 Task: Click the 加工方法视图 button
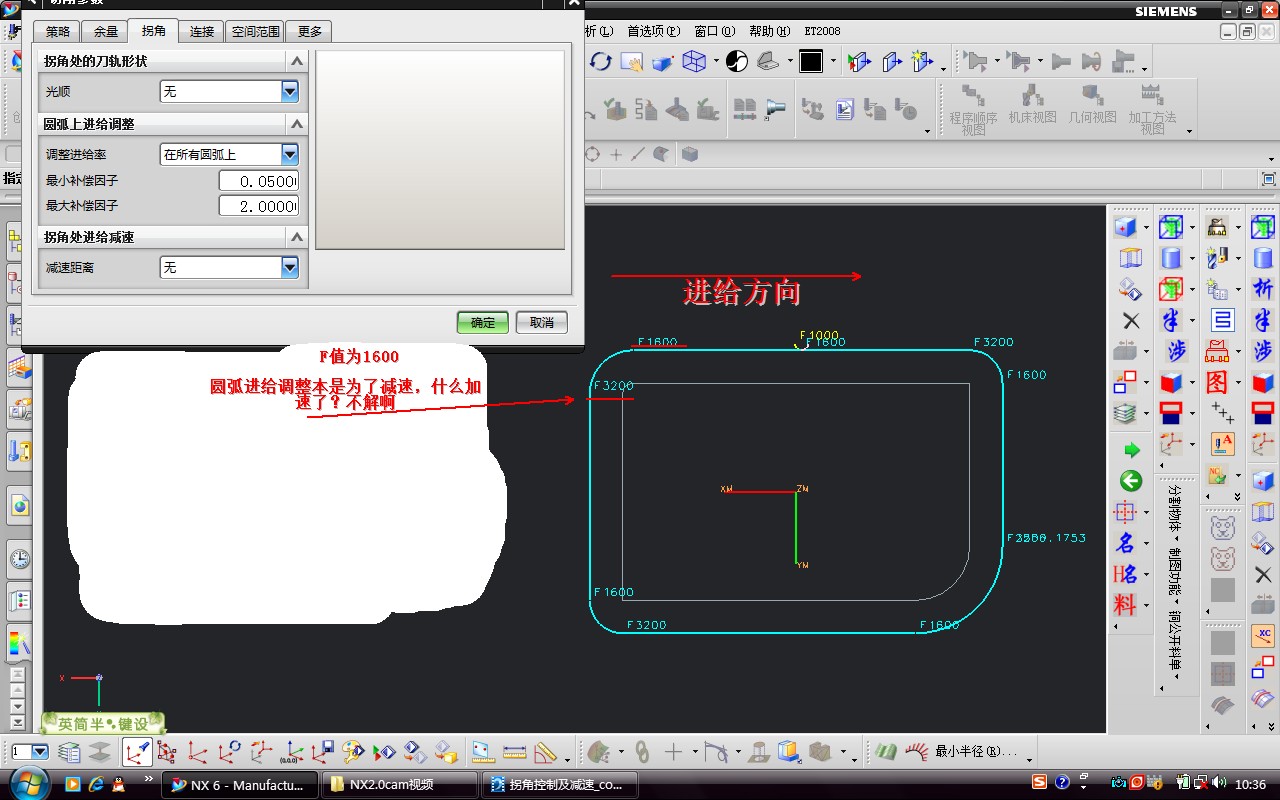point(1152,109)
